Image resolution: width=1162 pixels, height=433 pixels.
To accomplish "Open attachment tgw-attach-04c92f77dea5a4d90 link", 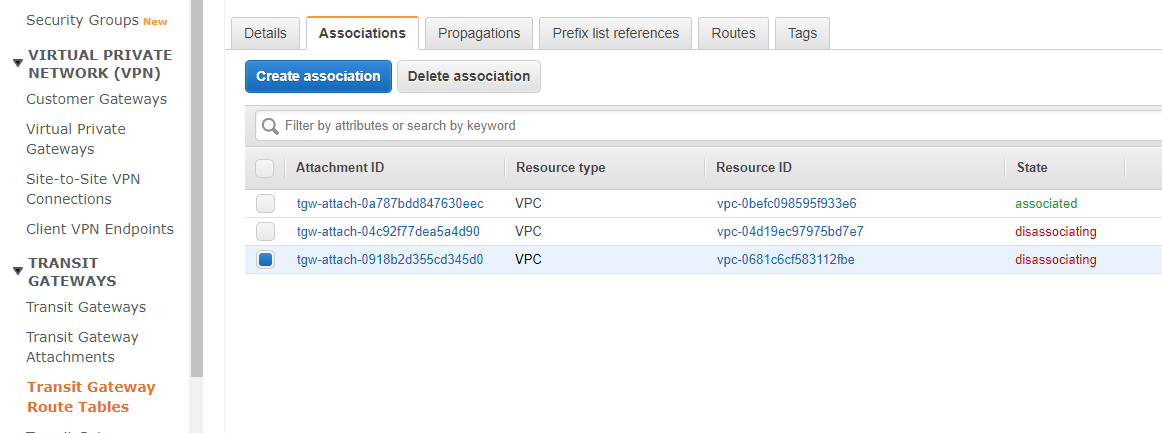I will point(388,232).
